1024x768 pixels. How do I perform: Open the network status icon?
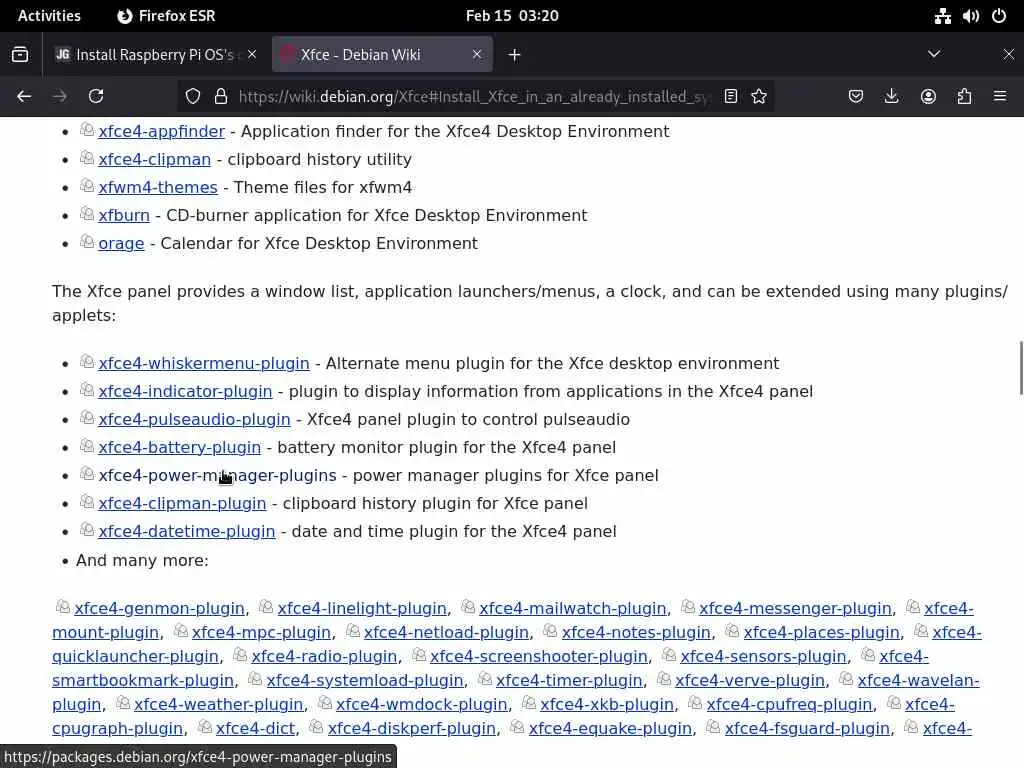942,16
